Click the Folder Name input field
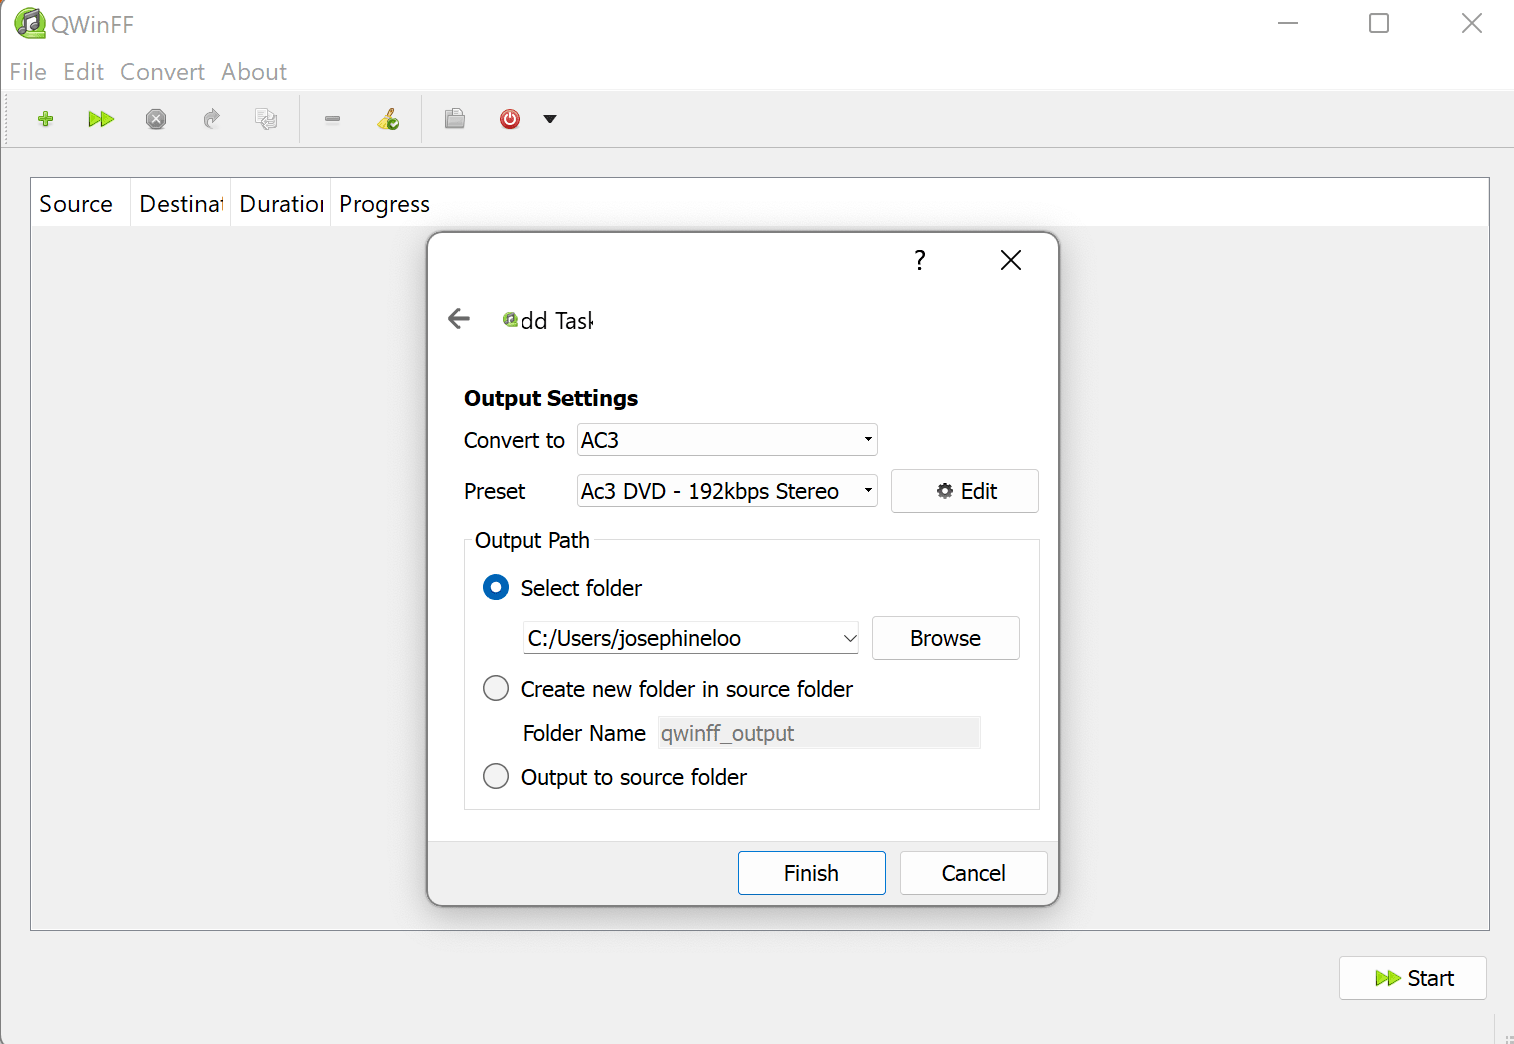The image size is (1514, 1044). tap(818, 733)
